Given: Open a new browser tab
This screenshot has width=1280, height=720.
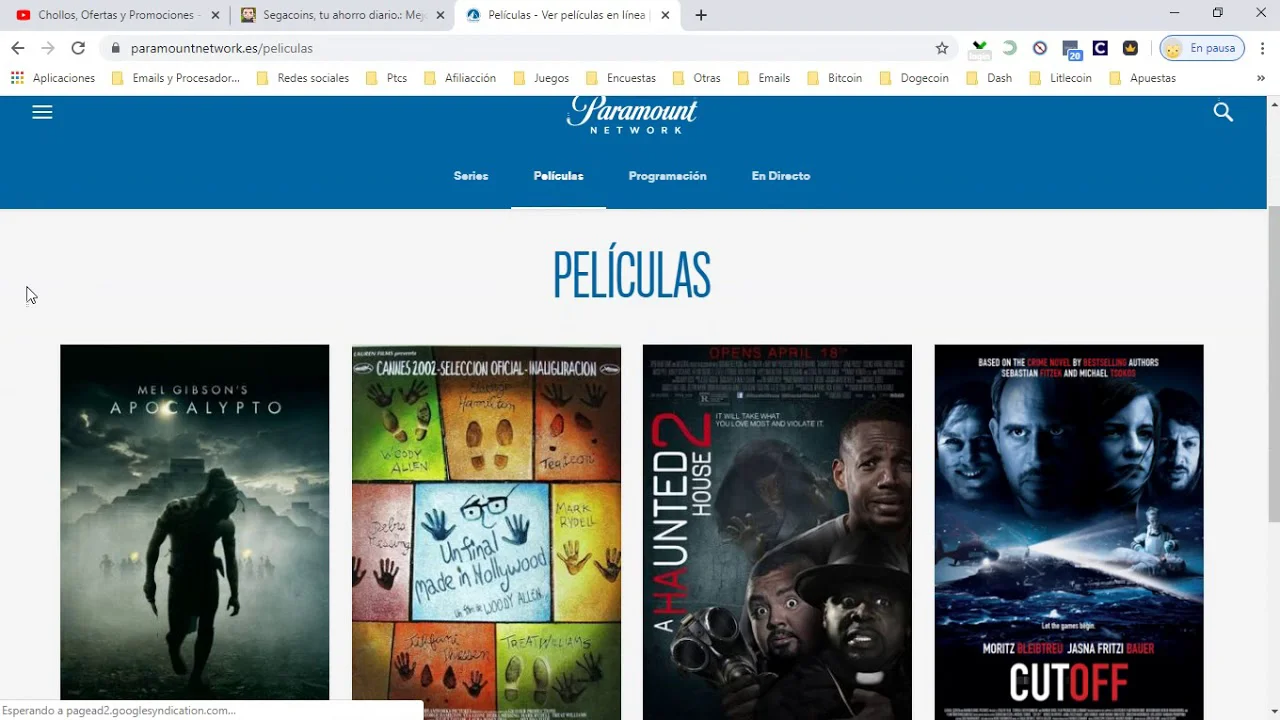Looking at the screenshot, I should click(x=700, y=15).
